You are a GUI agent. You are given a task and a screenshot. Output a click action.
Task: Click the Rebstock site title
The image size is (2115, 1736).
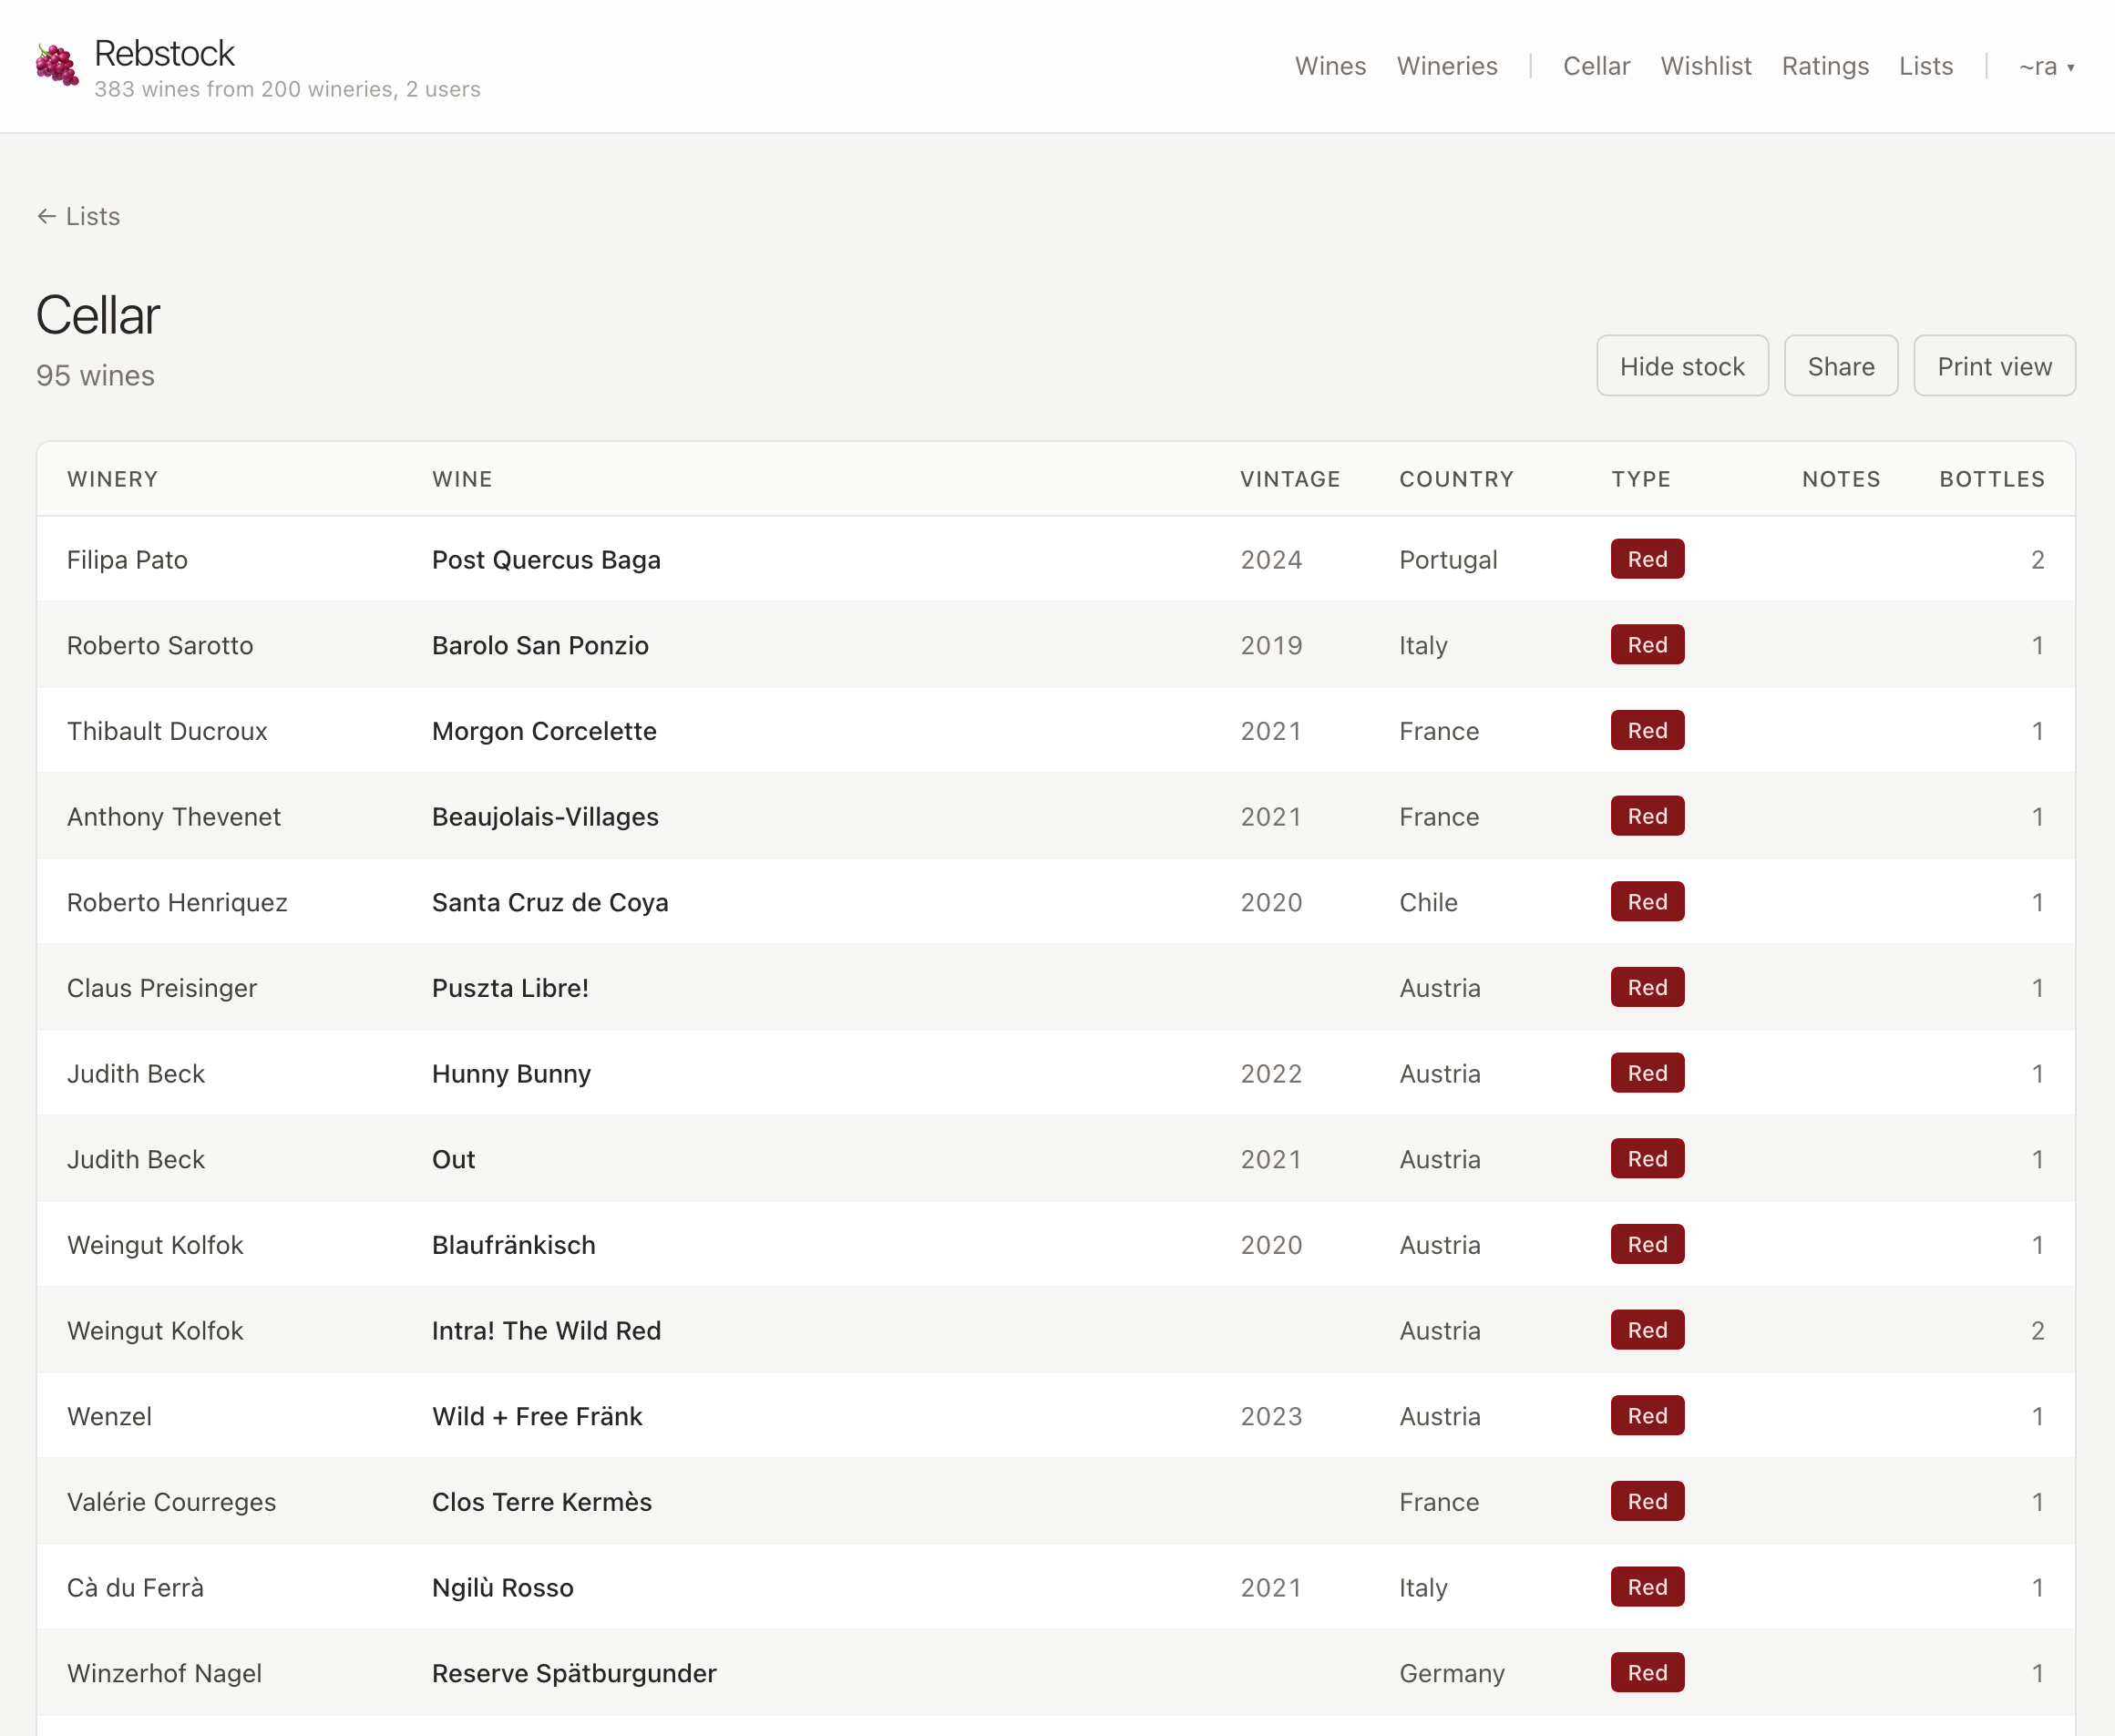[164, 53]
